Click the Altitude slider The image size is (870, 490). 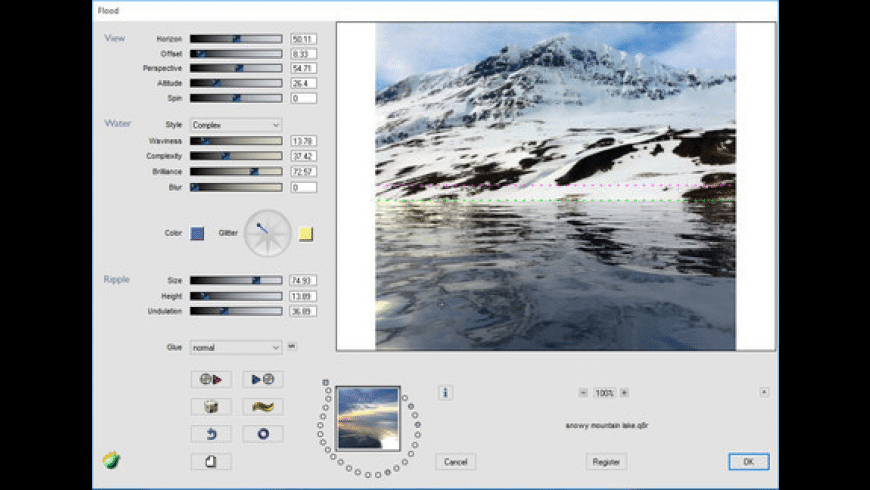236,83
